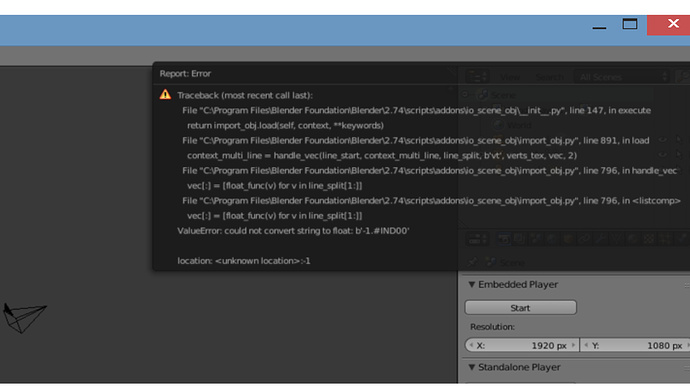The image size is (690, 388).
Task: Click the Start button in Embedded Player
Action: (521, 308)
